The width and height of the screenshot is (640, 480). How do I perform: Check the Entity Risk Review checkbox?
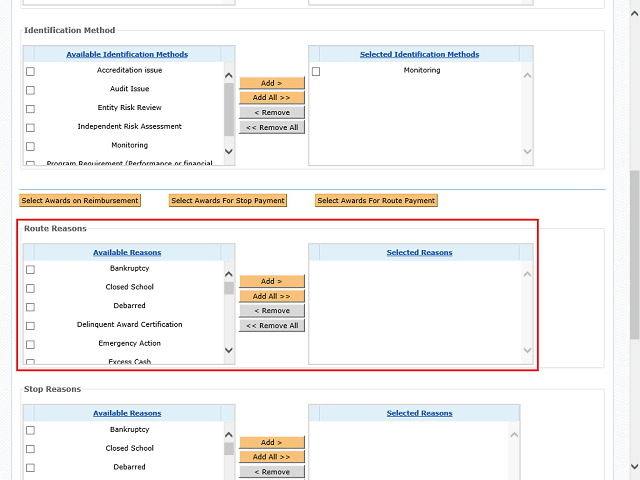30,109
